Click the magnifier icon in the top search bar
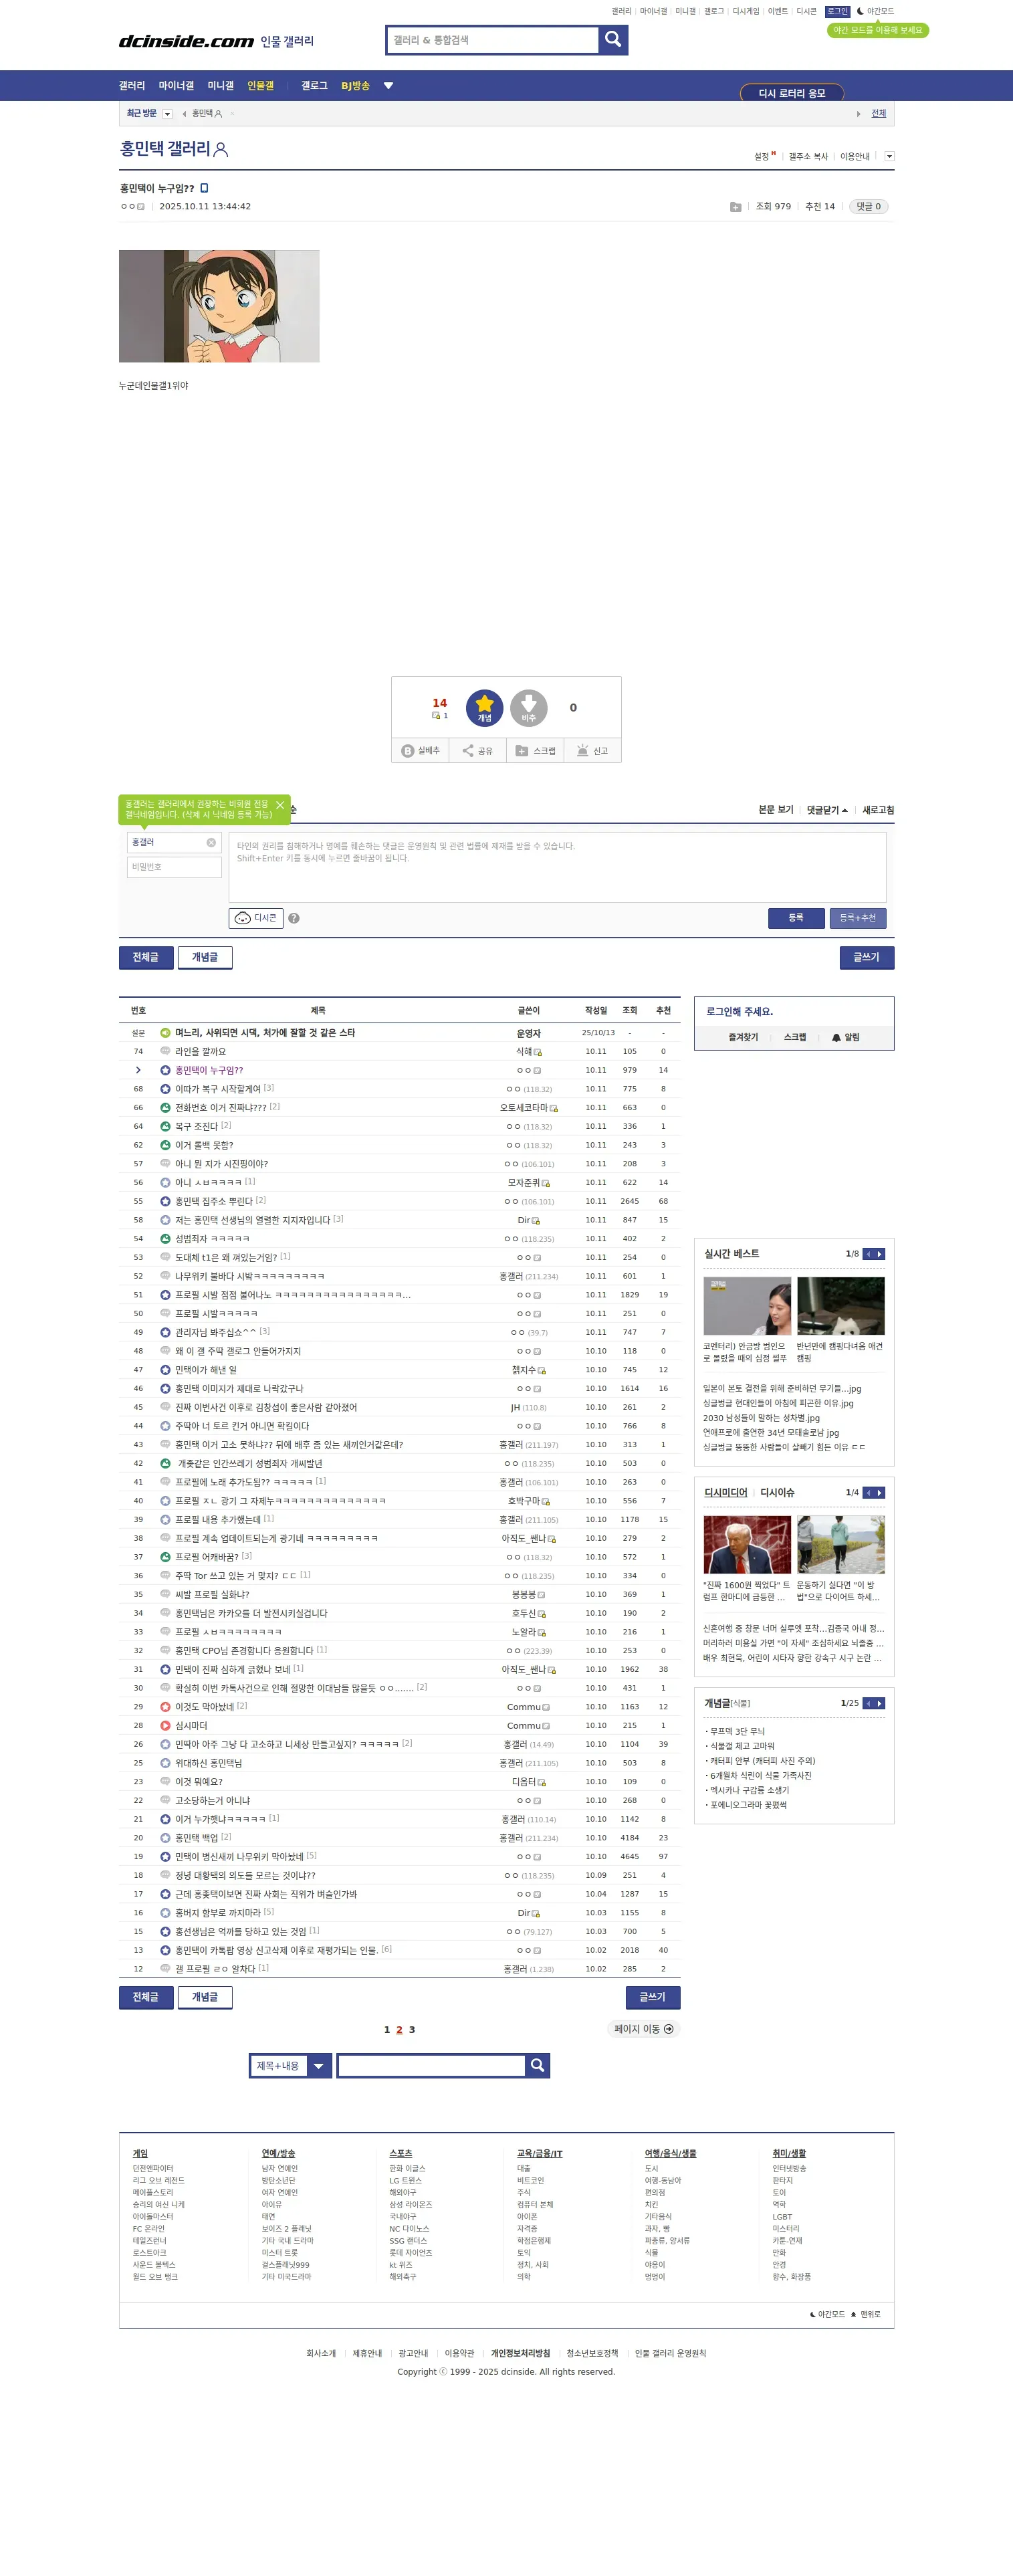The image size is (1013, 2576). point(613,40)
